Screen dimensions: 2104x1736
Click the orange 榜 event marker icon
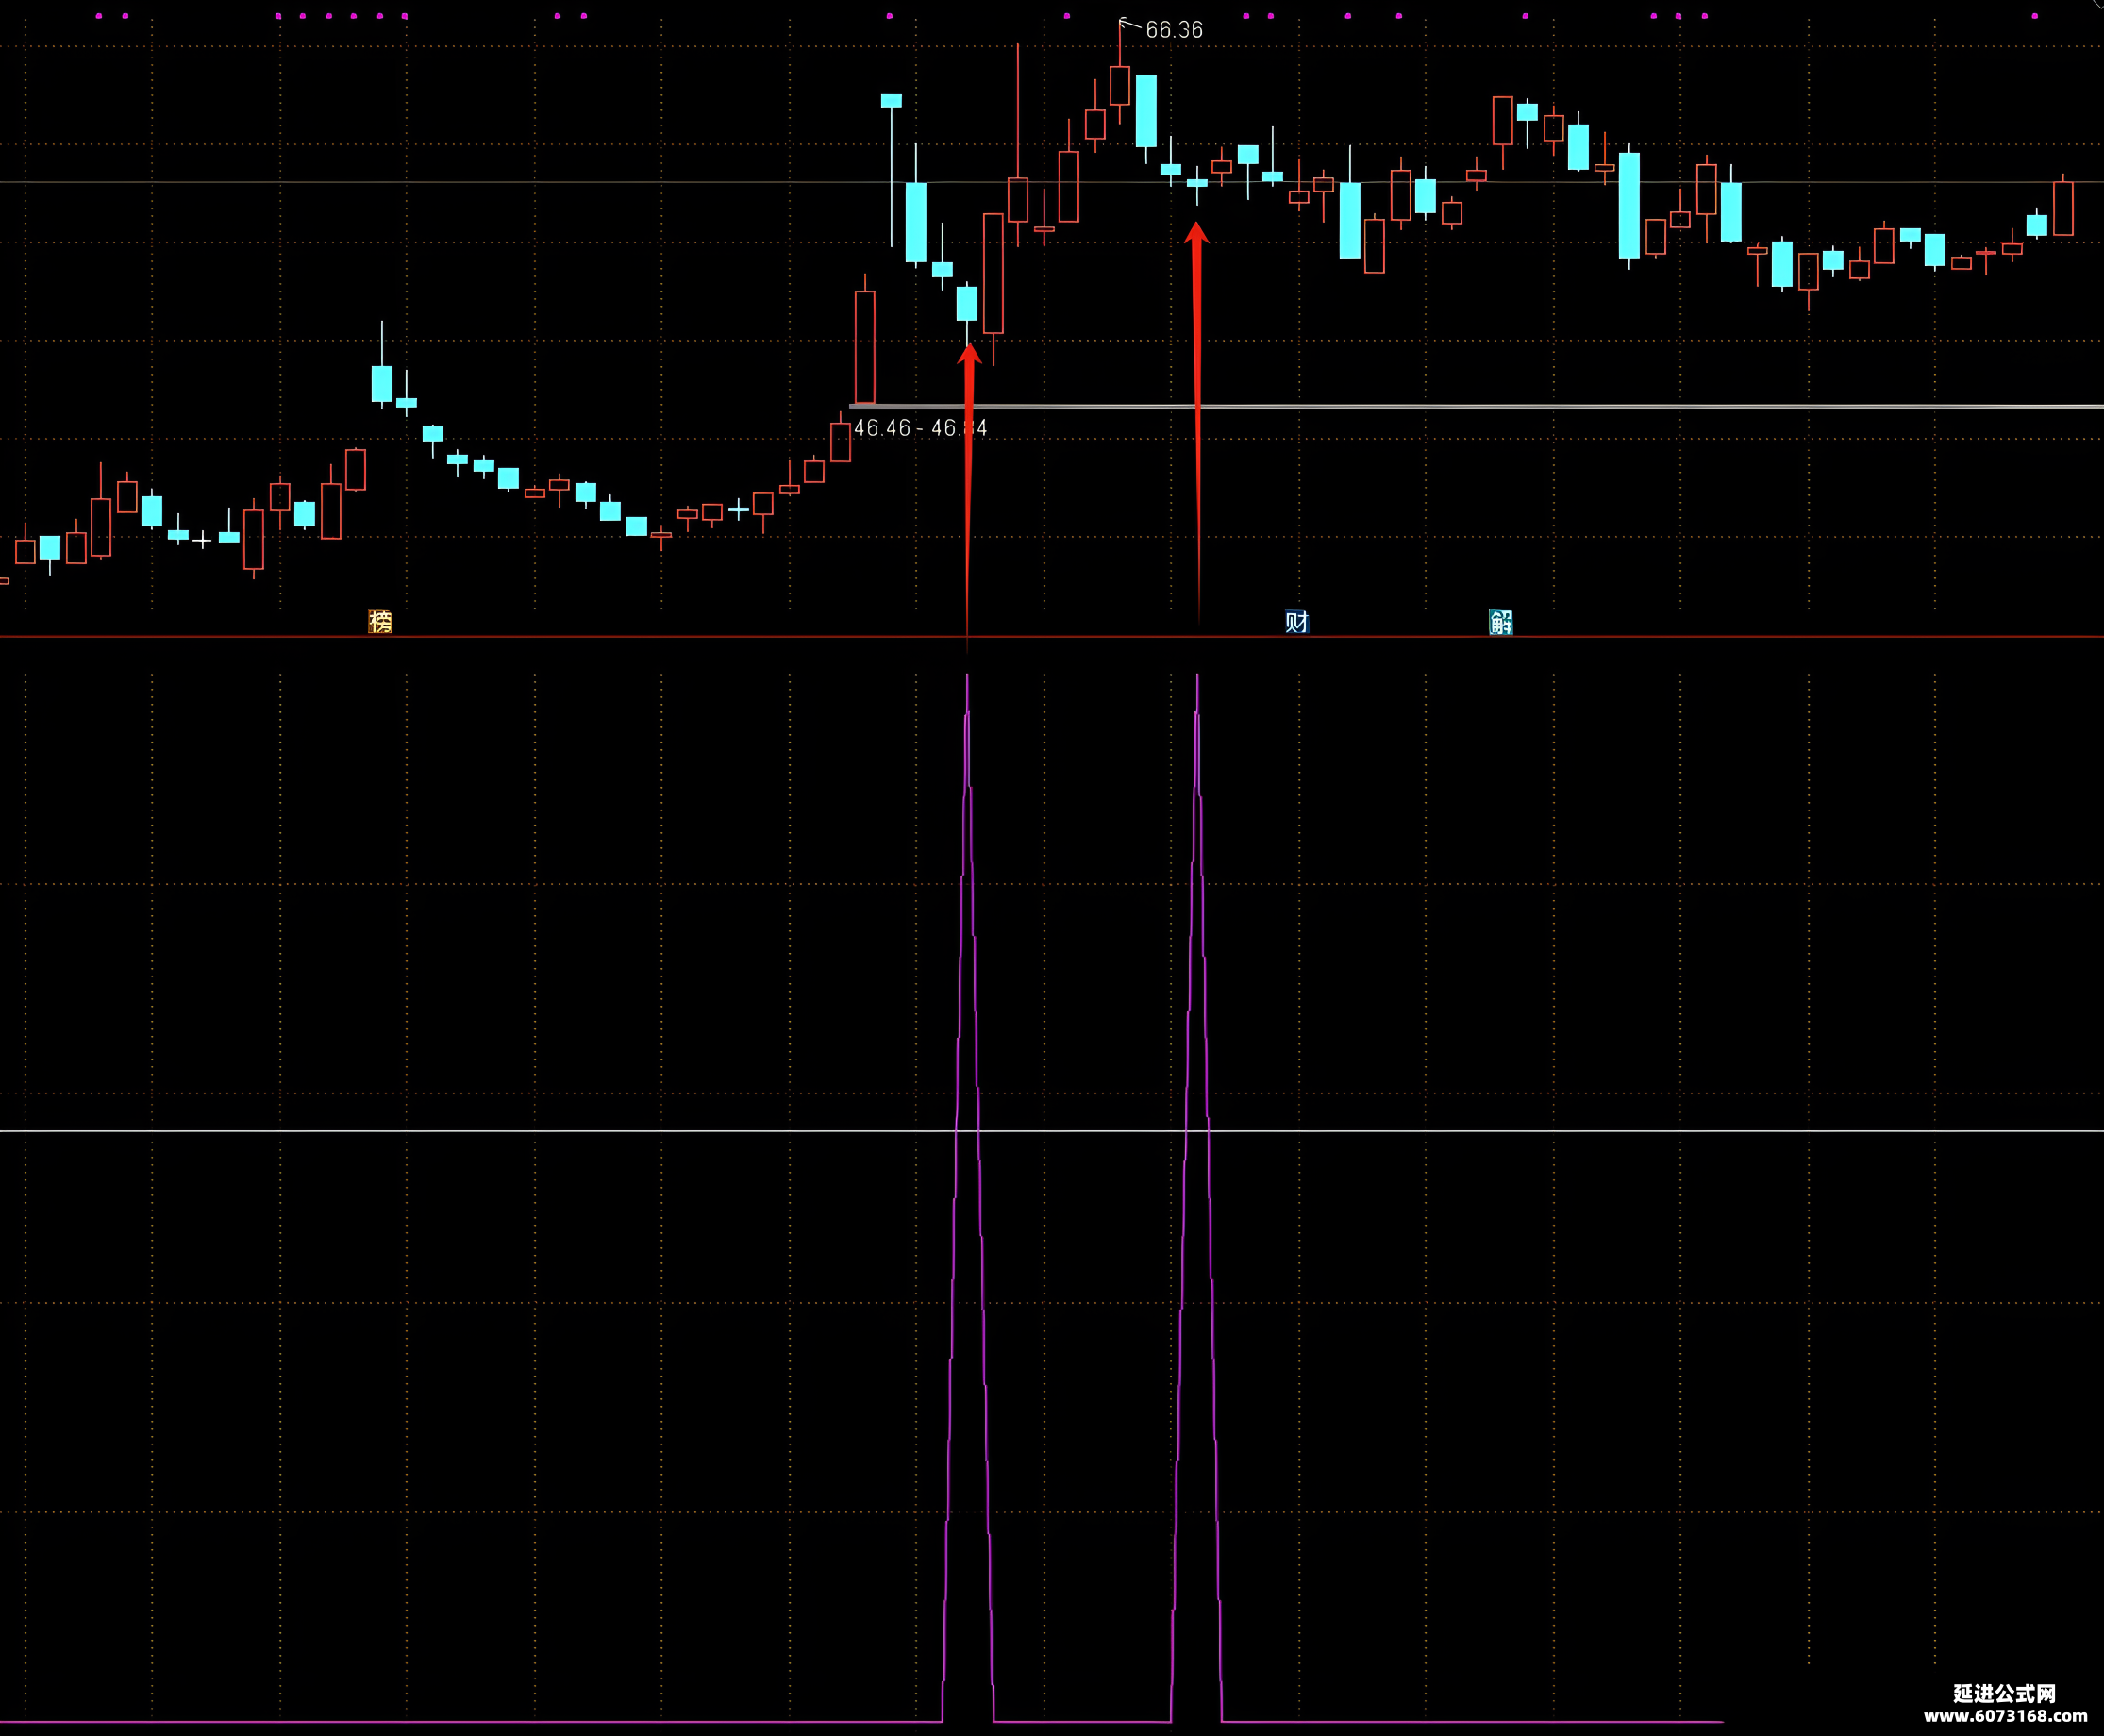[x=380, y=622]
